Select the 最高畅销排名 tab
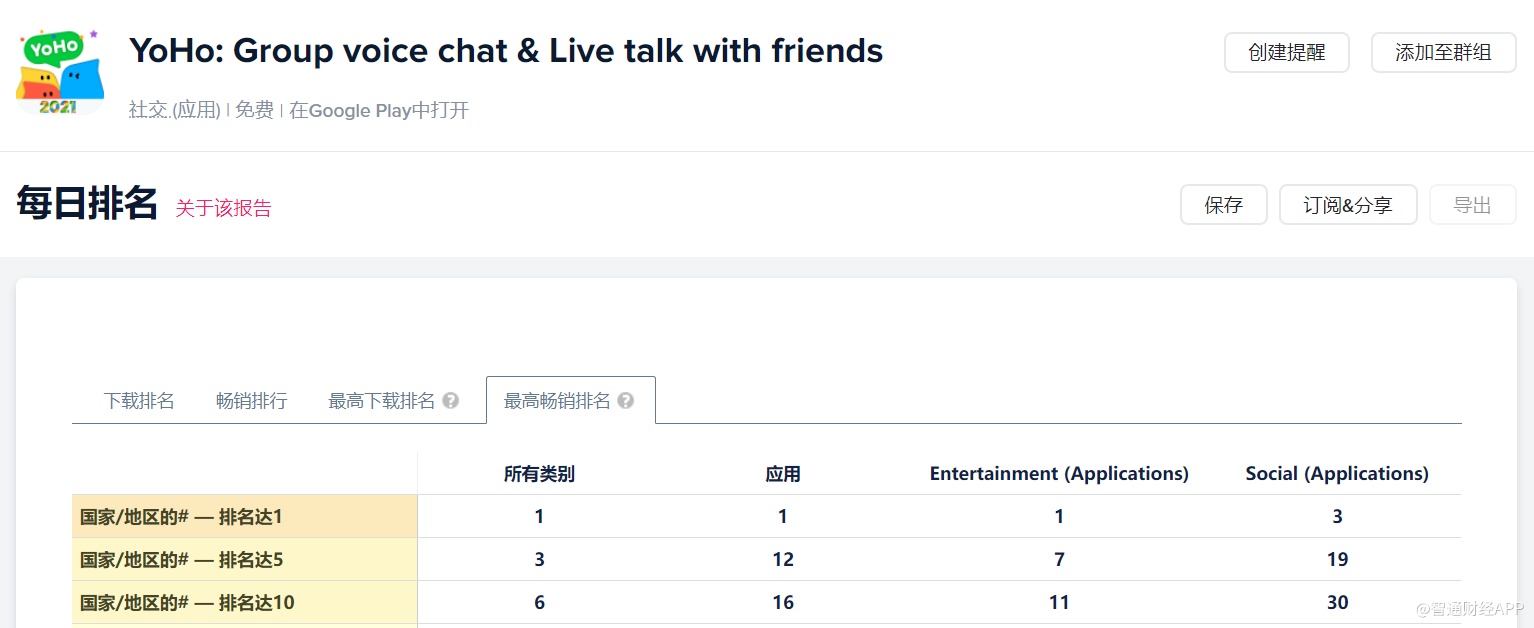Screen dimensions: 1534x628 [x=557, y=401]
